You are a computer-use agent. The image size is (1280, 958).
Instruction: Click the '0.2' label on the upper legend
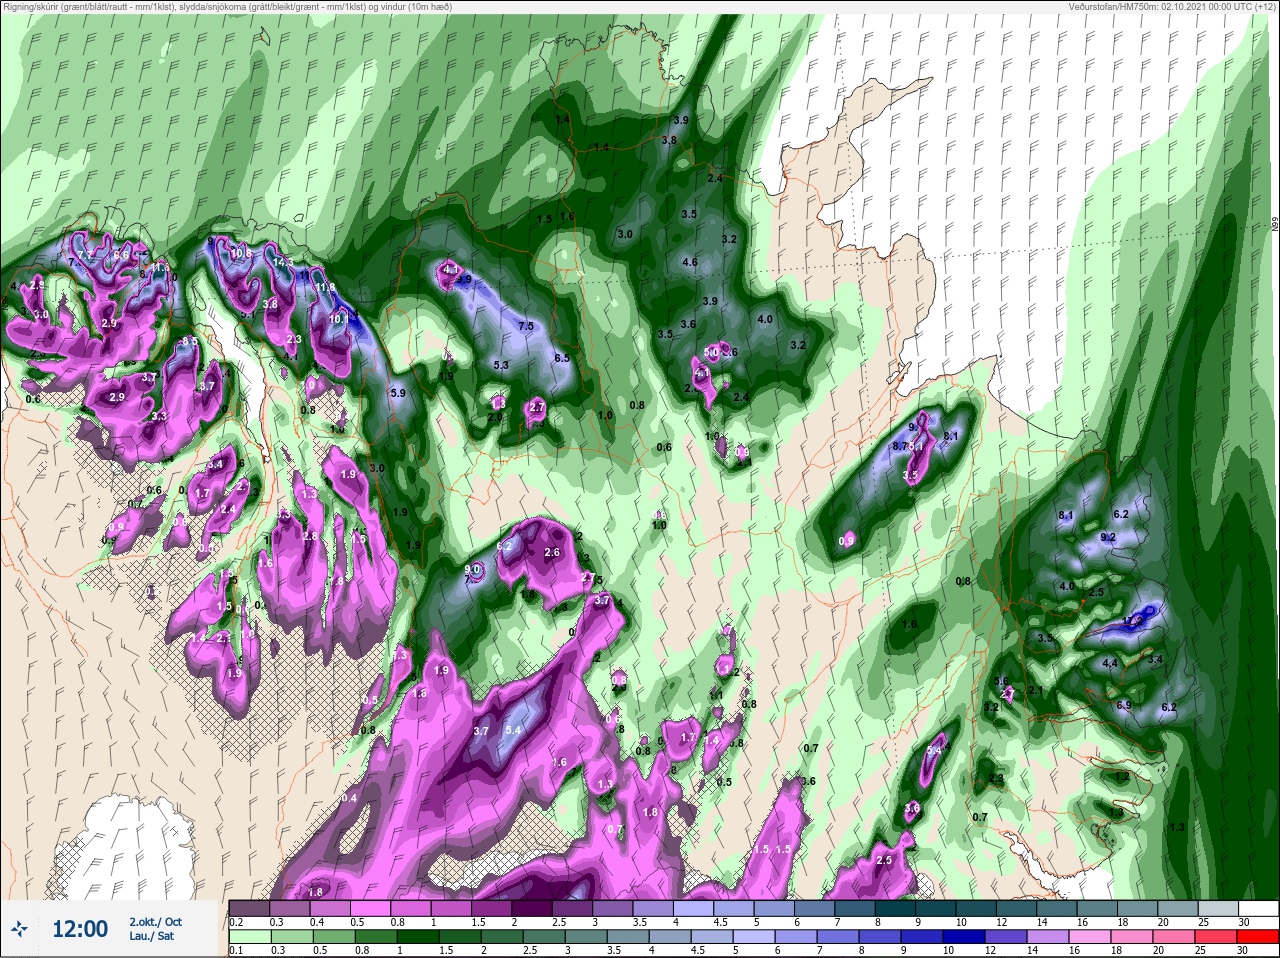click(236, 922)
